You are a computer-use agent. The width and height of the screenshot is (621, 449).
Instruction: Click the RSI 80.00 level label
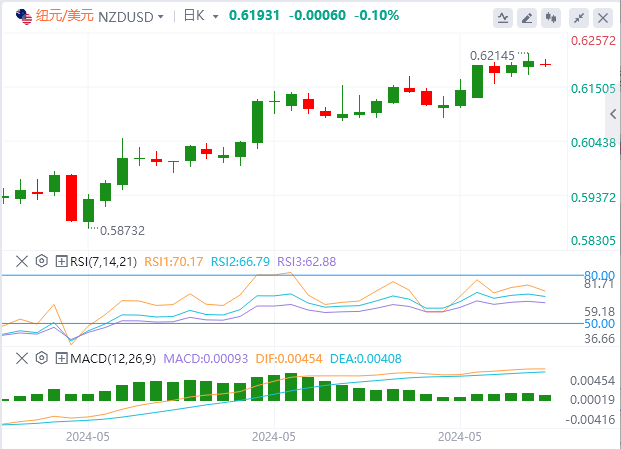599,275
